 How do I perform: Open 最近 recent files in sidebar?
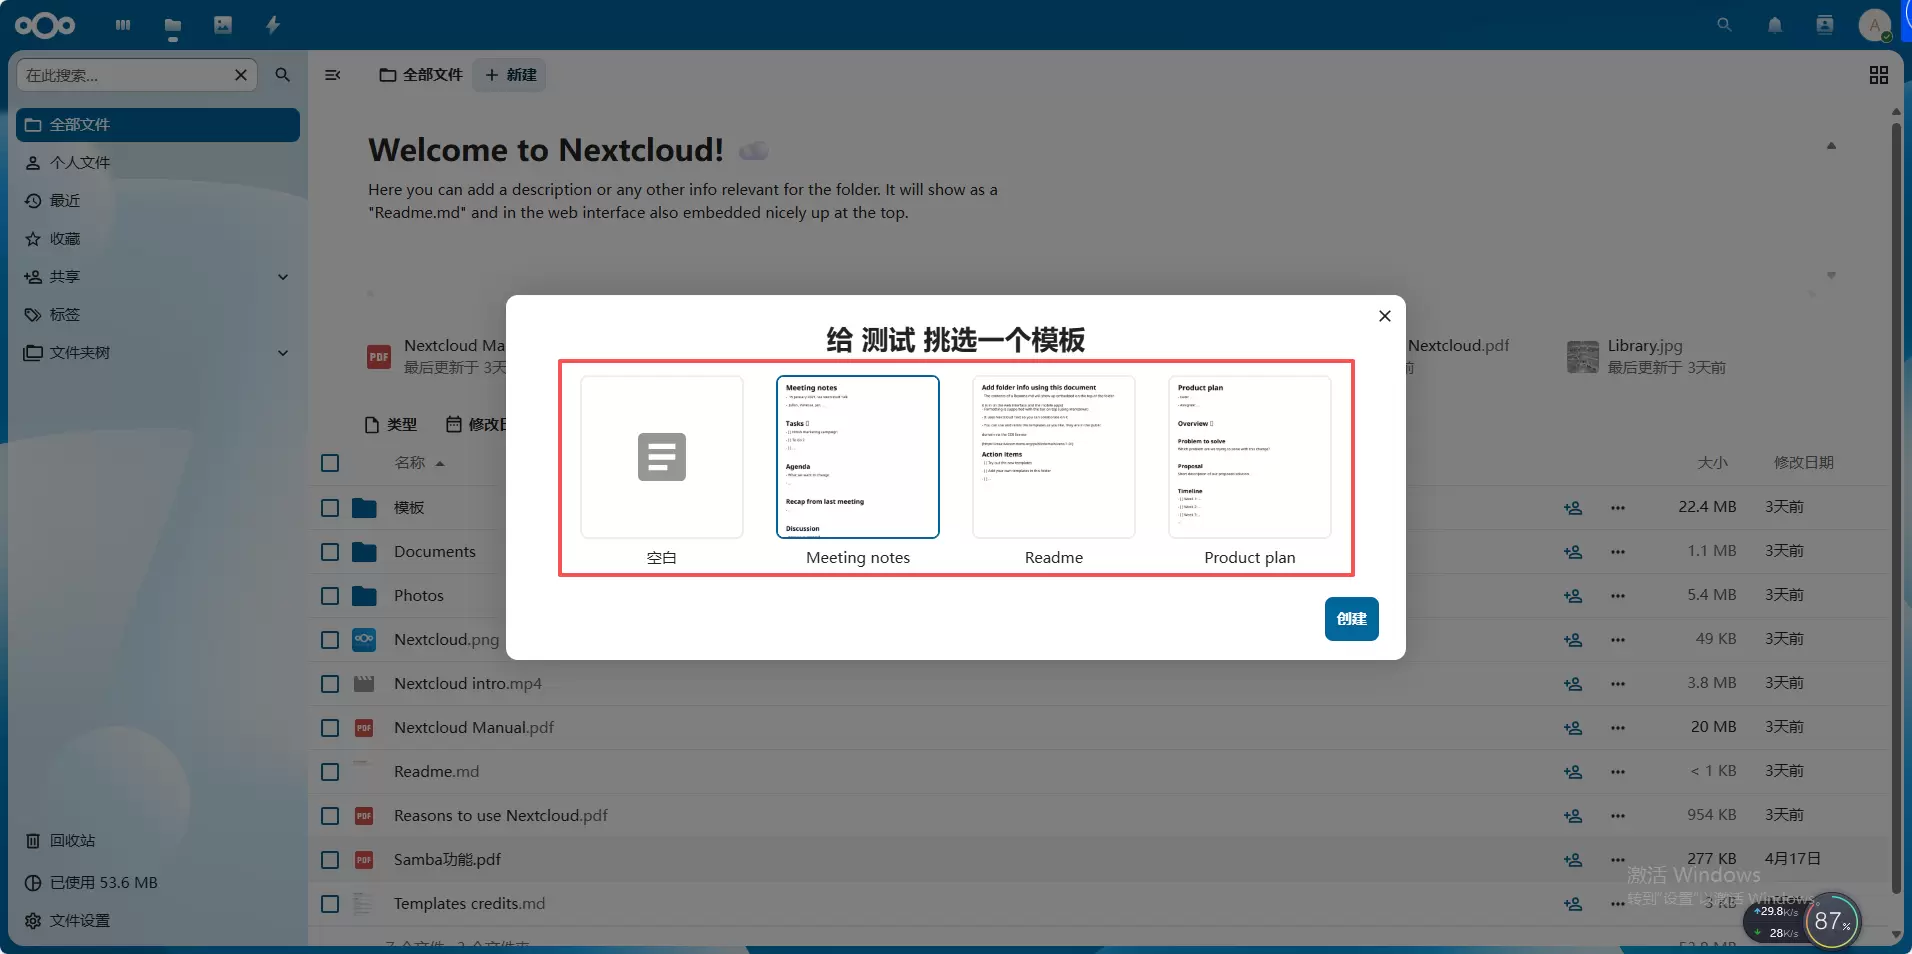[x=65, y=201]
